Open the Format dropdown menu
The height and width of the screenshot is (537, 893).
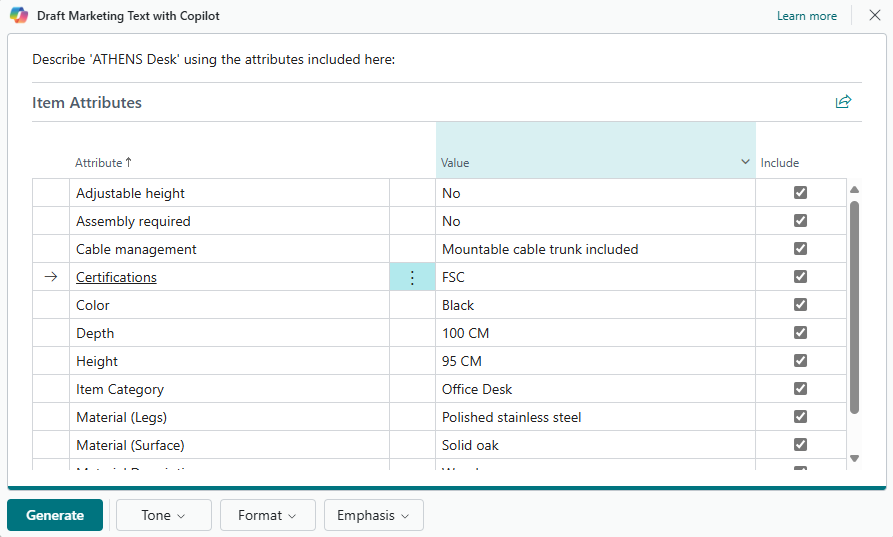(x=267, y=515)
